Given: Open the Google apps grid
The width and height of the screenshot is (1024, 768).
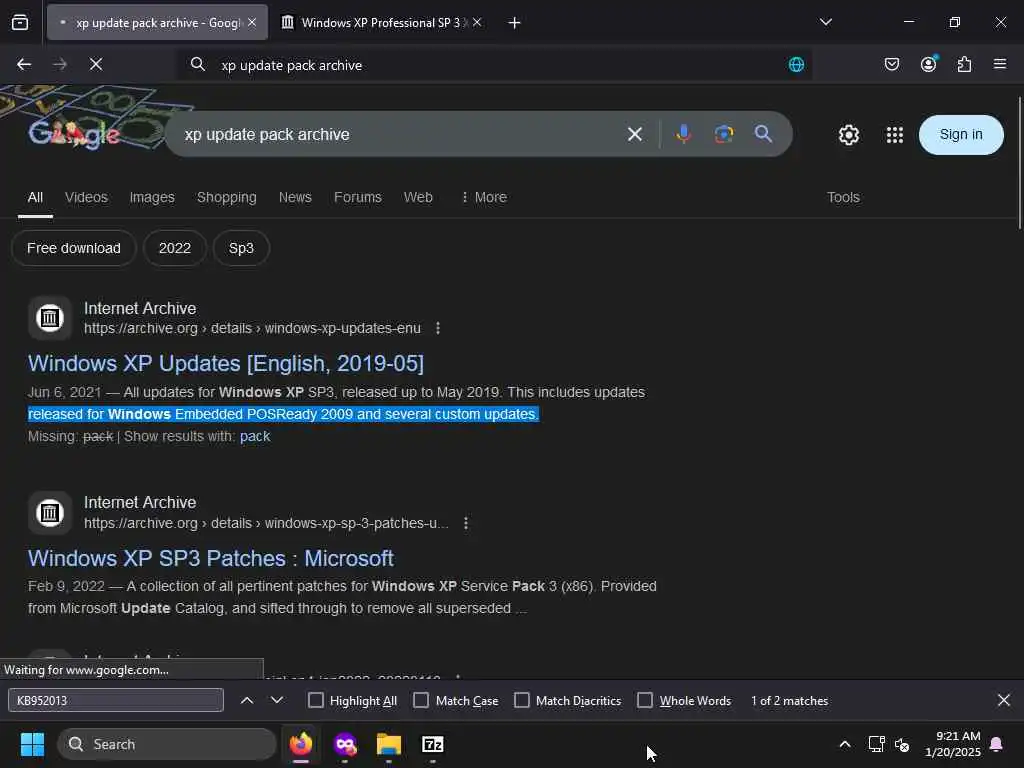Looking at the screenshot, I should [895, 135].
